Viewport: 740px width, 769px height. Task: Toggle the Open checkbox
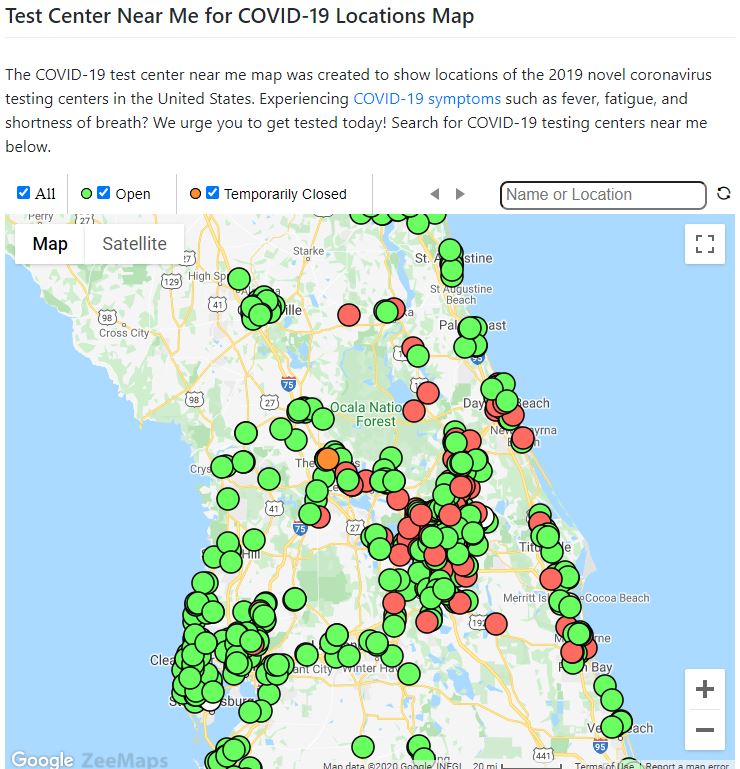tap(103, 193)
